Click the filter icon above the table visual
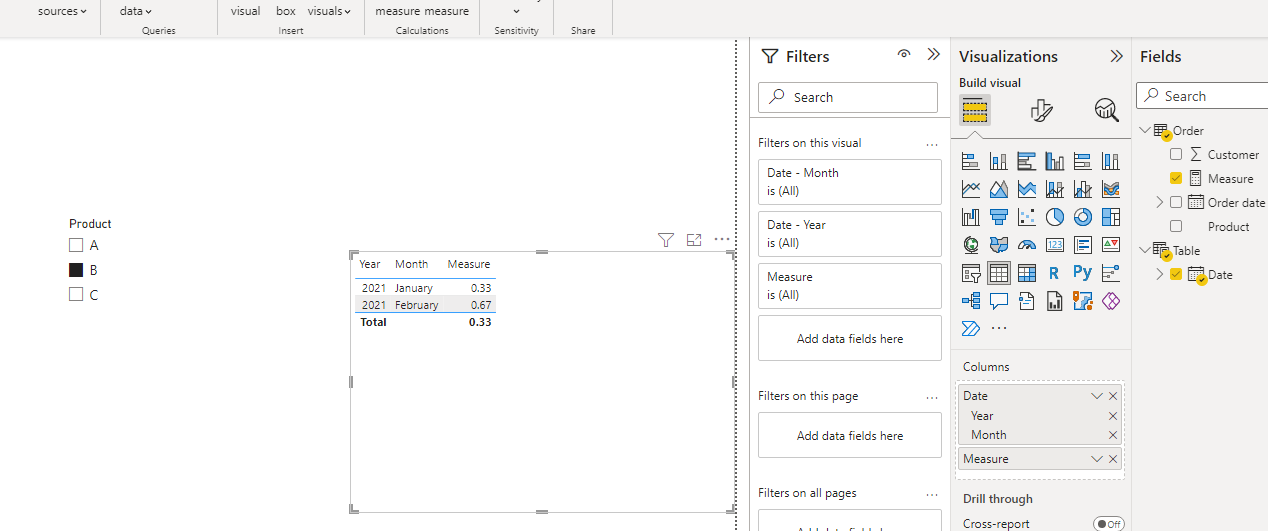1268x531 pixels. click(666, 240)
